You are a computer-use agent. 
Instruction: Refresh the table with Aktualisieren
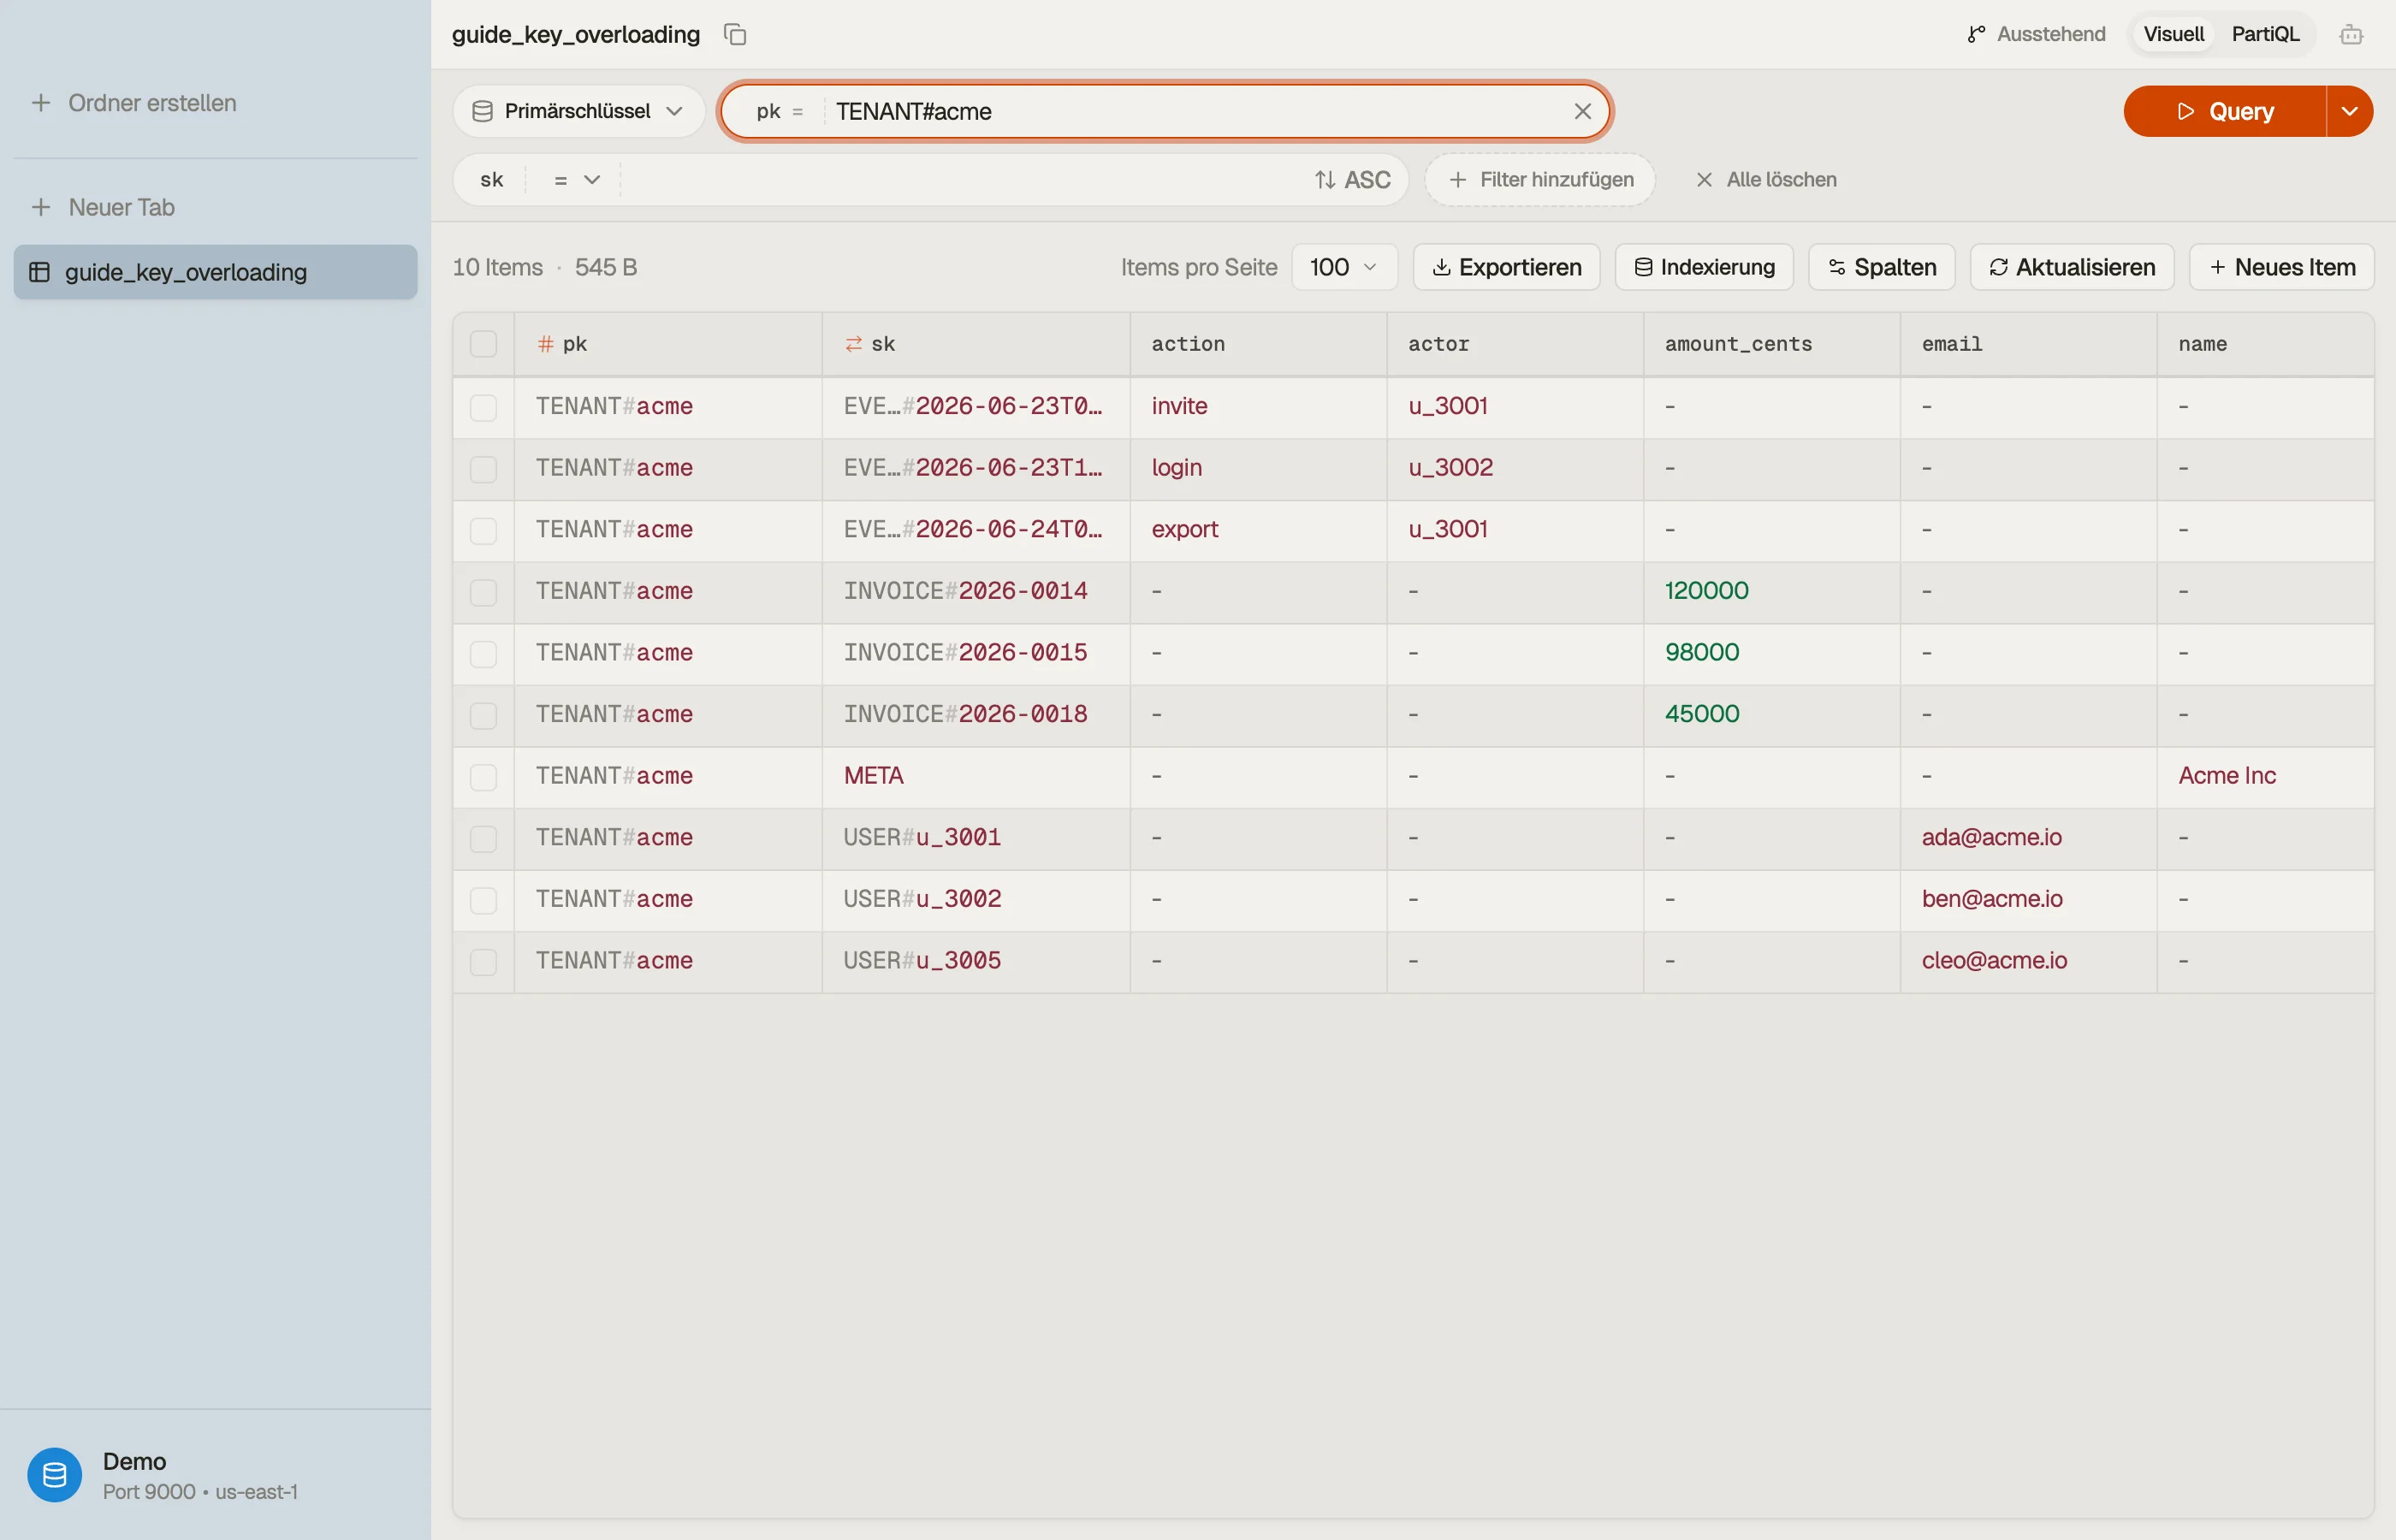(x=2071, y=267)
